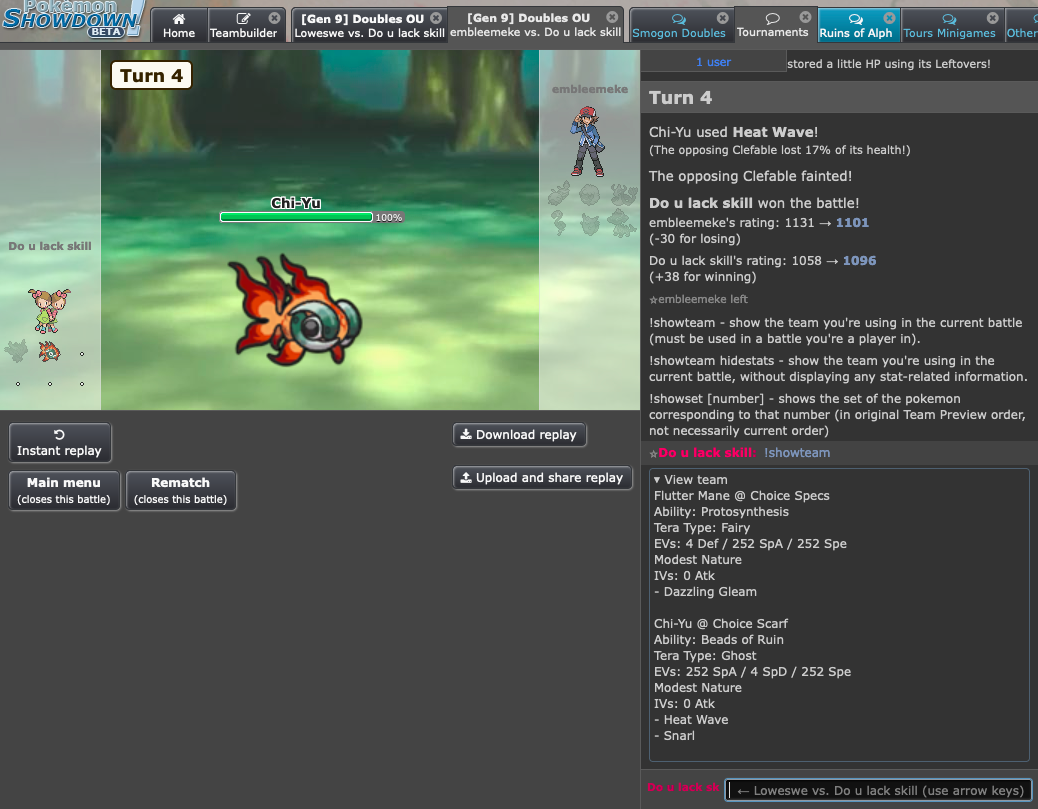Click the chat message input field
This screenshot has height=809, width=1038.
(878, 790)
